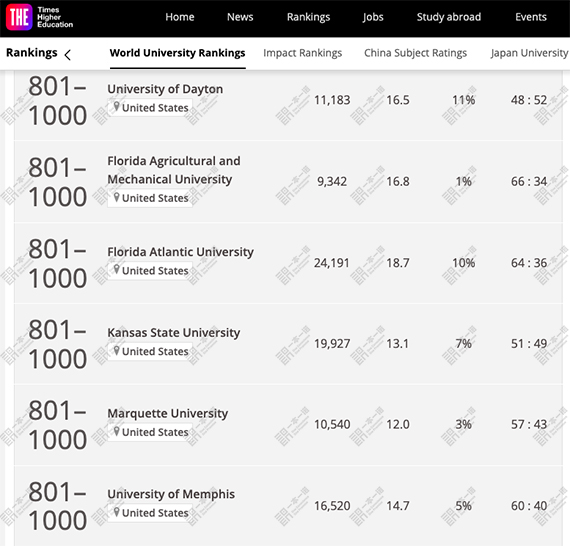The height and width of the screenshot is (546, 570).
Task: Go to the Jobs section
Action: pos(373,17)
